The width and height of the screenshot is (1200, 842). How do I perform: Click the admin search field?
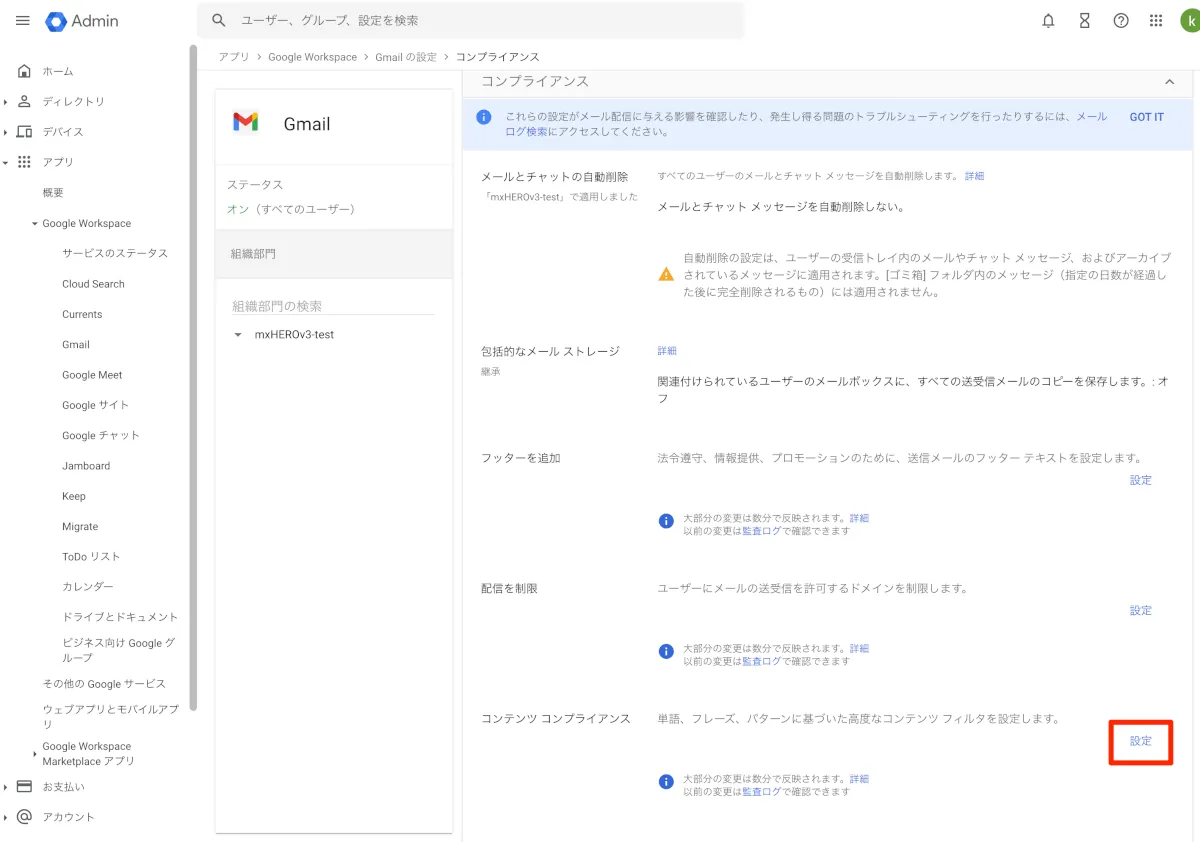480,20
